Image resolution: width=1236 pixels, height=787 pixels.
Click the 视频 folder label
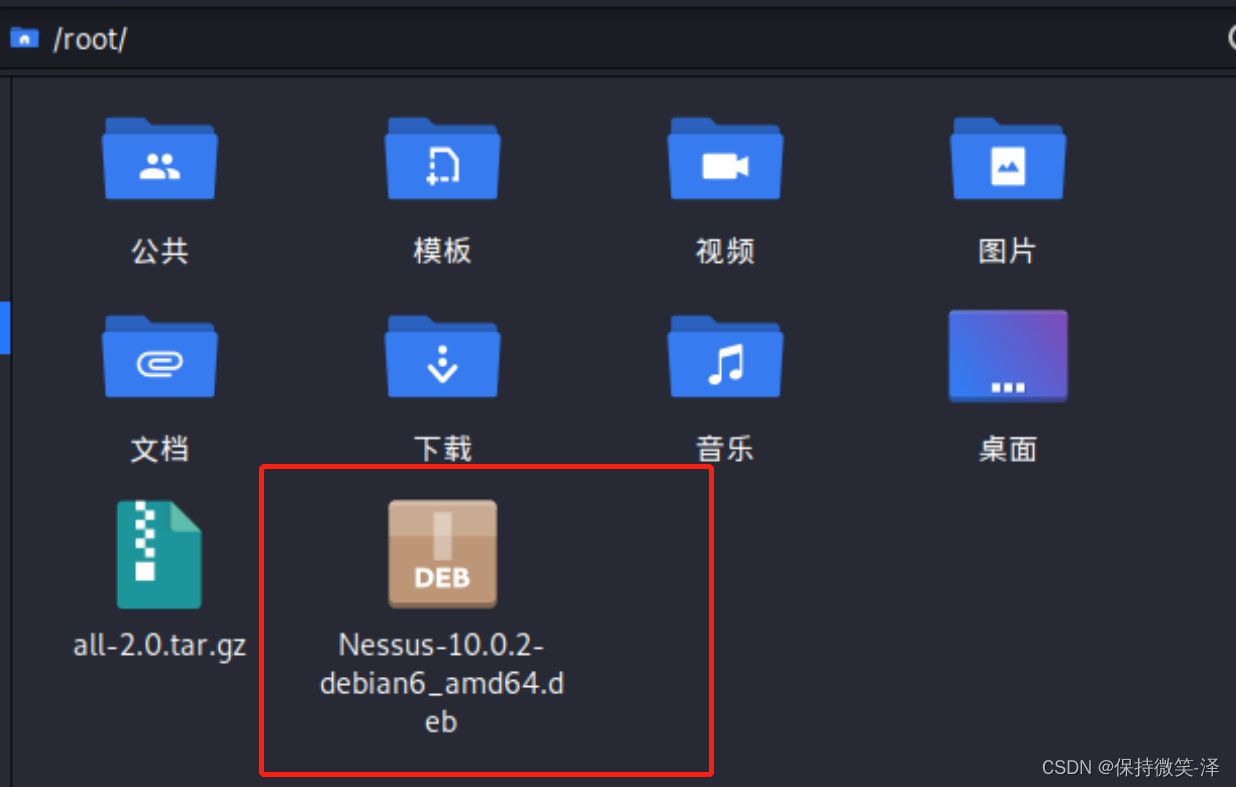(x=725, y=251)
